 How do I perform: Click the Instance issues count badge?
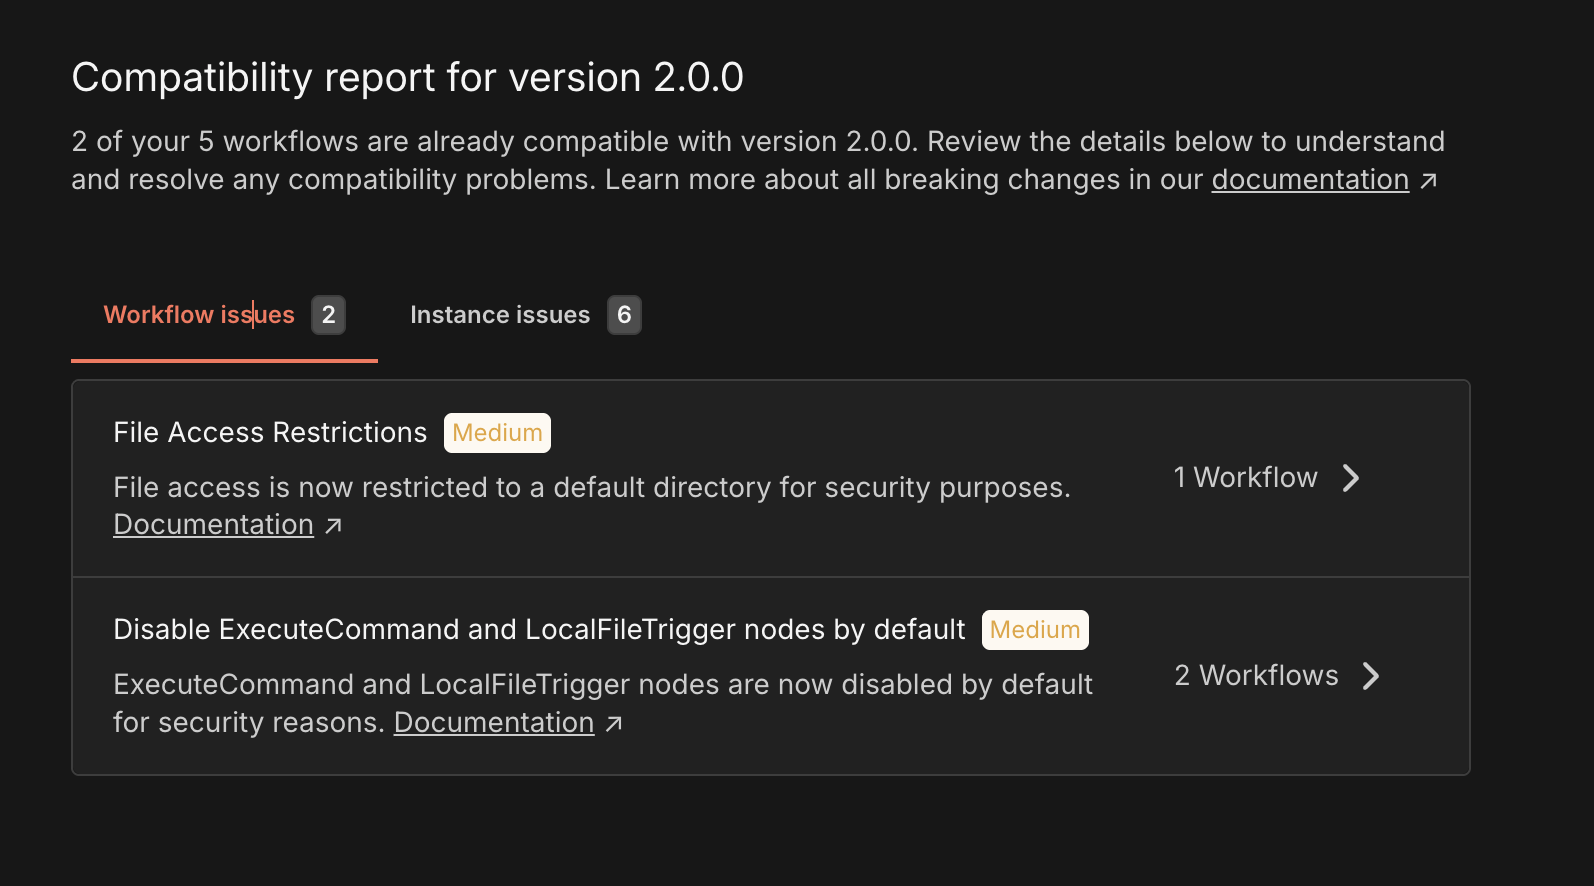pyautogui.click(x=624, y=315)
